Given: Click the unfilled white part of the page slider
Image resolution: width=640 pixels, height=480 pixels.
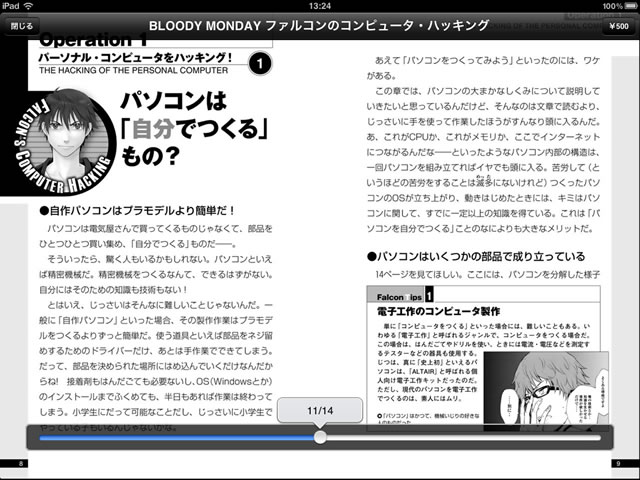Looking at the screenshot, I should [x=464, y=438].
